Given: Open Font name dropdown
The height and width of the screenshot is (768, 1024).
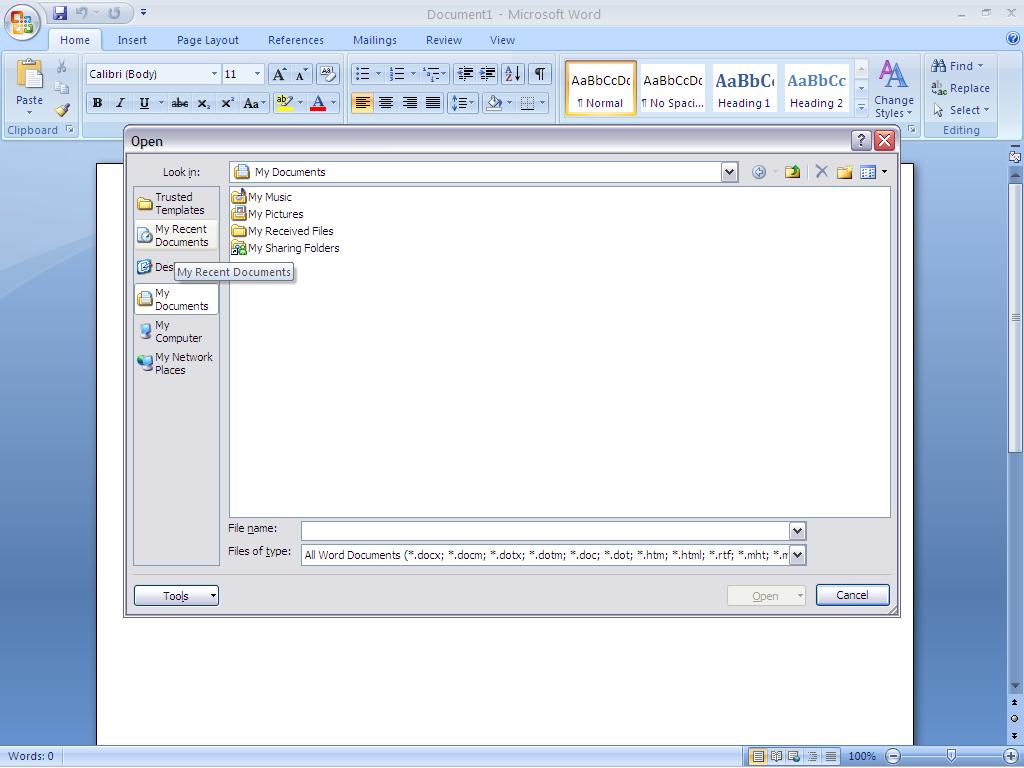Looking at the screenshot, I should (x=214, y=74).
